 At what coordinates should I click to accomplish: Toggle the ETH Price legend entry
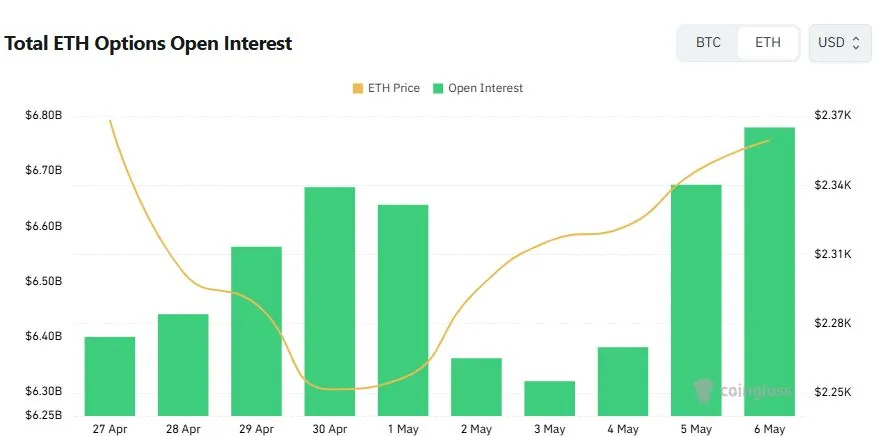[x=386, y=88]
